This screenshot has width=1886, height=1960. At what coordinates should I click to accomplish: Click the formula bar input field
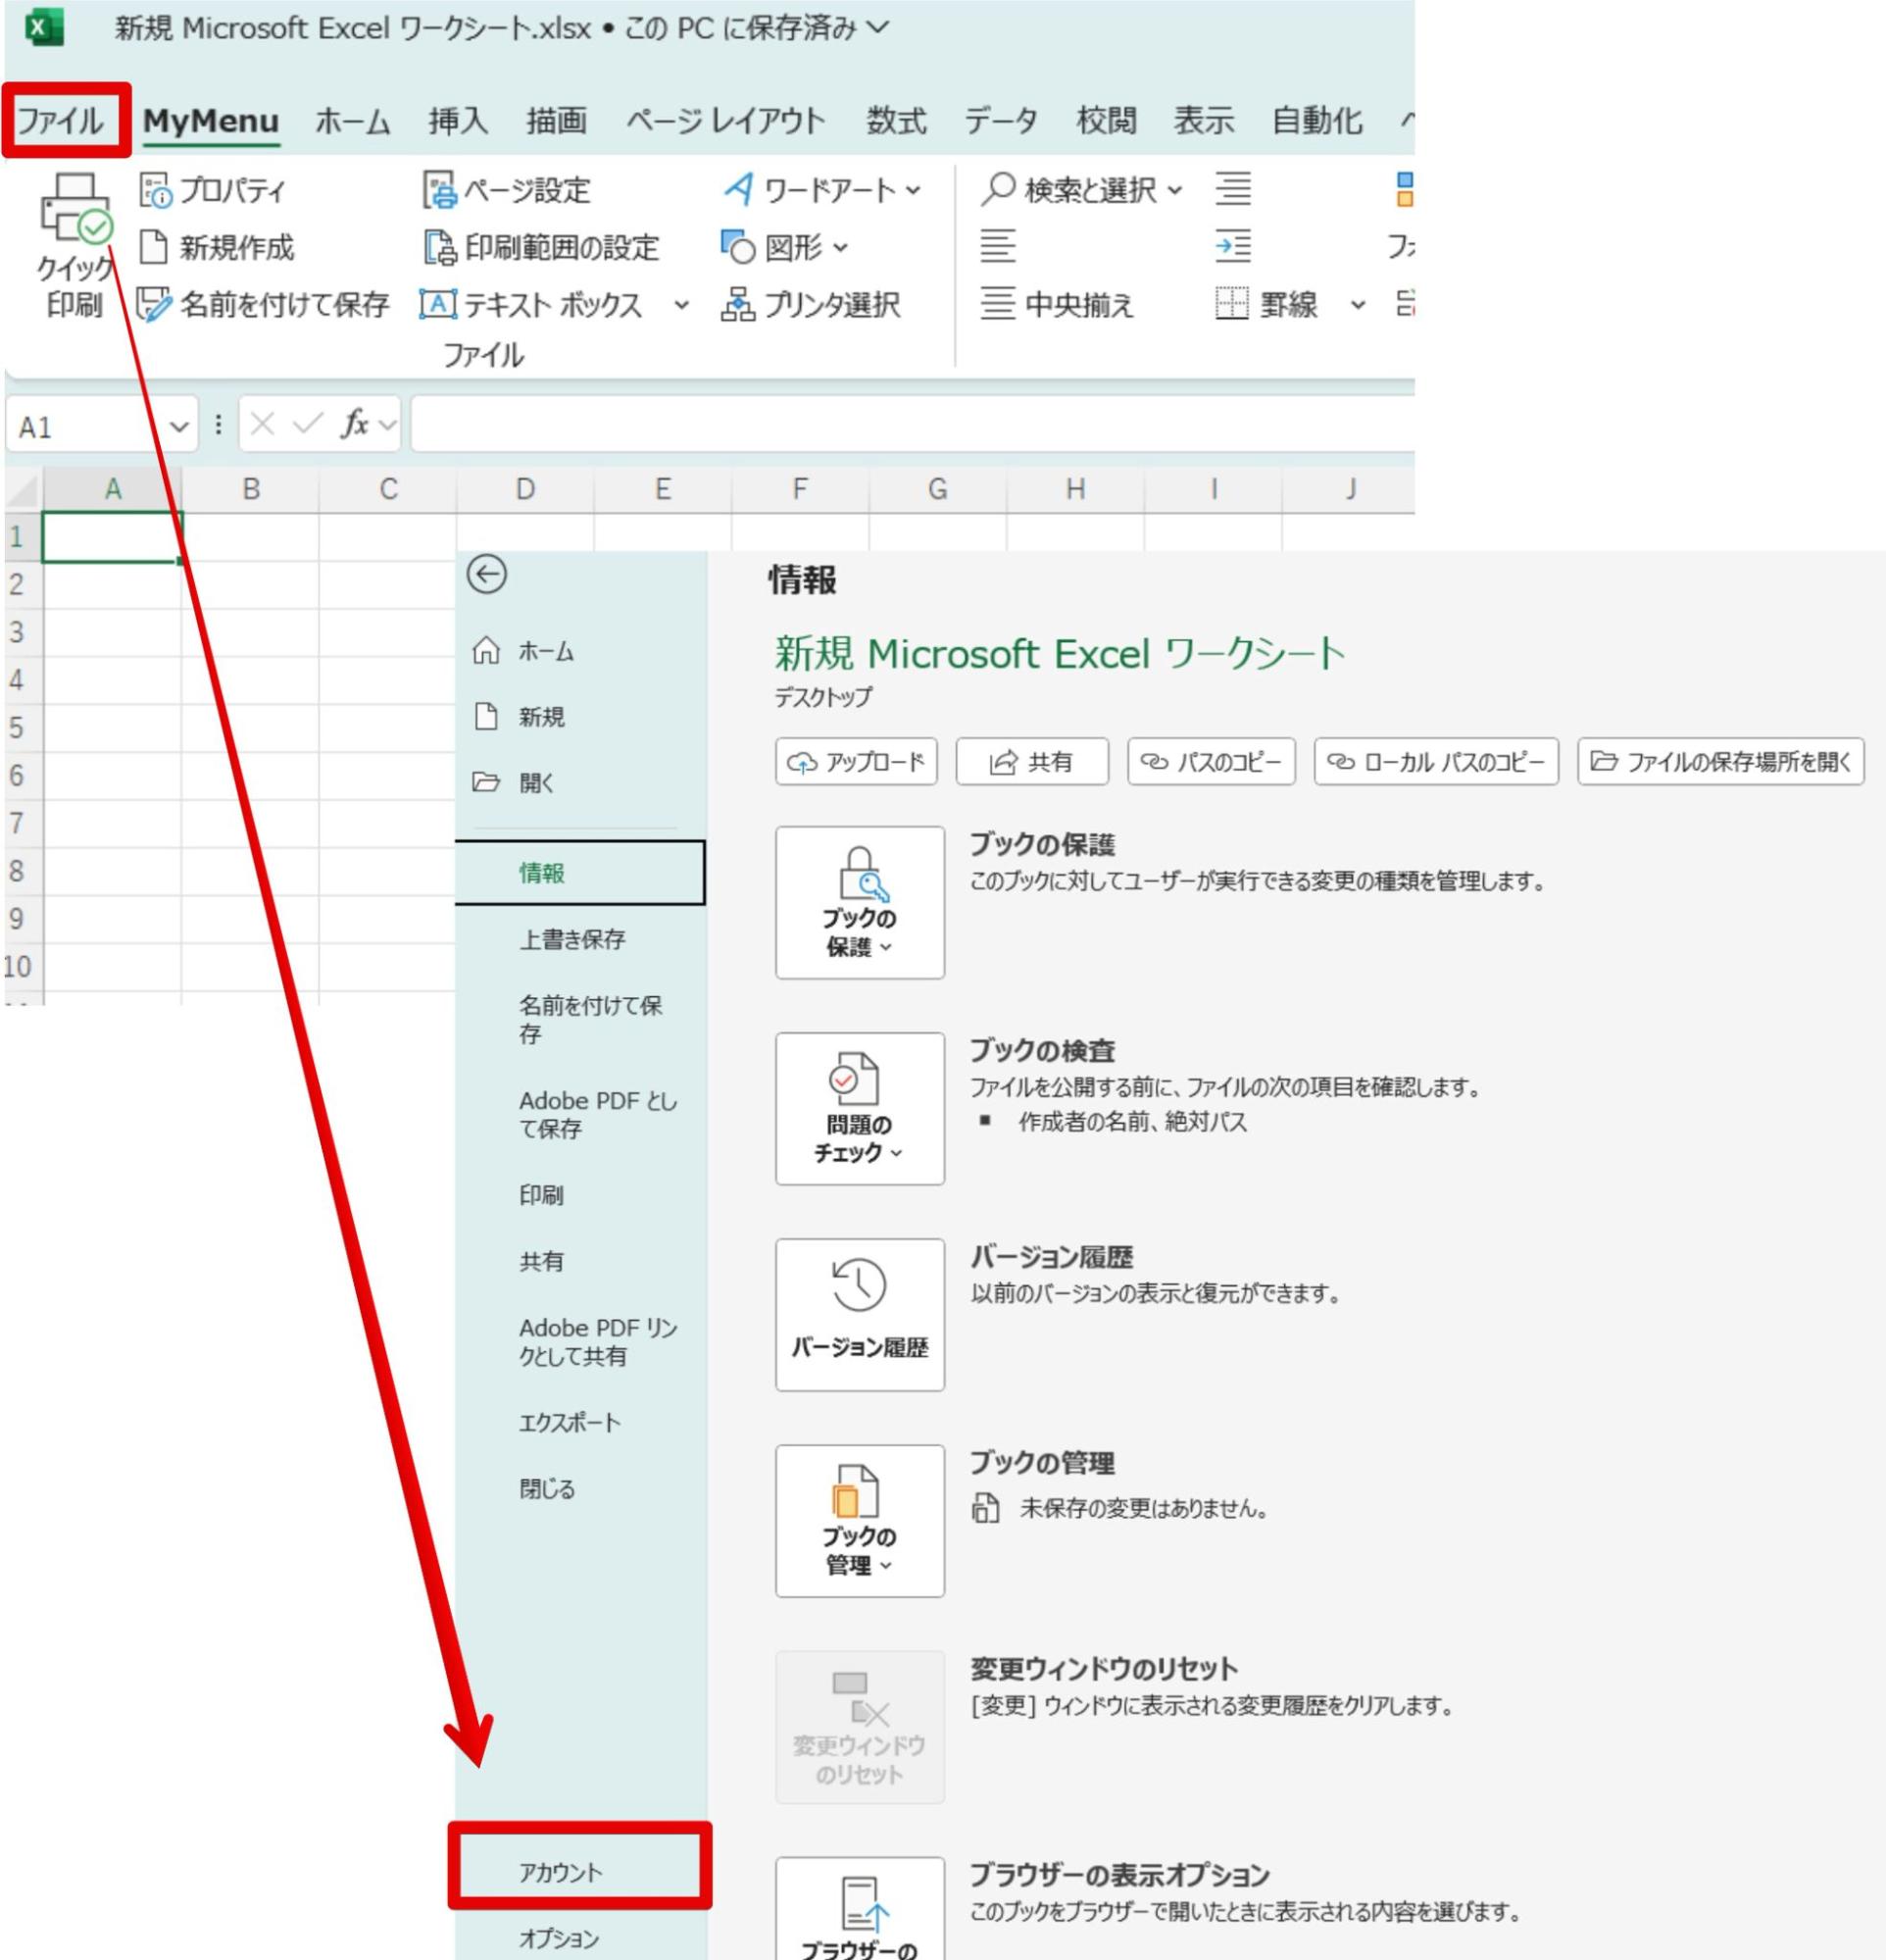coord(912,425)
